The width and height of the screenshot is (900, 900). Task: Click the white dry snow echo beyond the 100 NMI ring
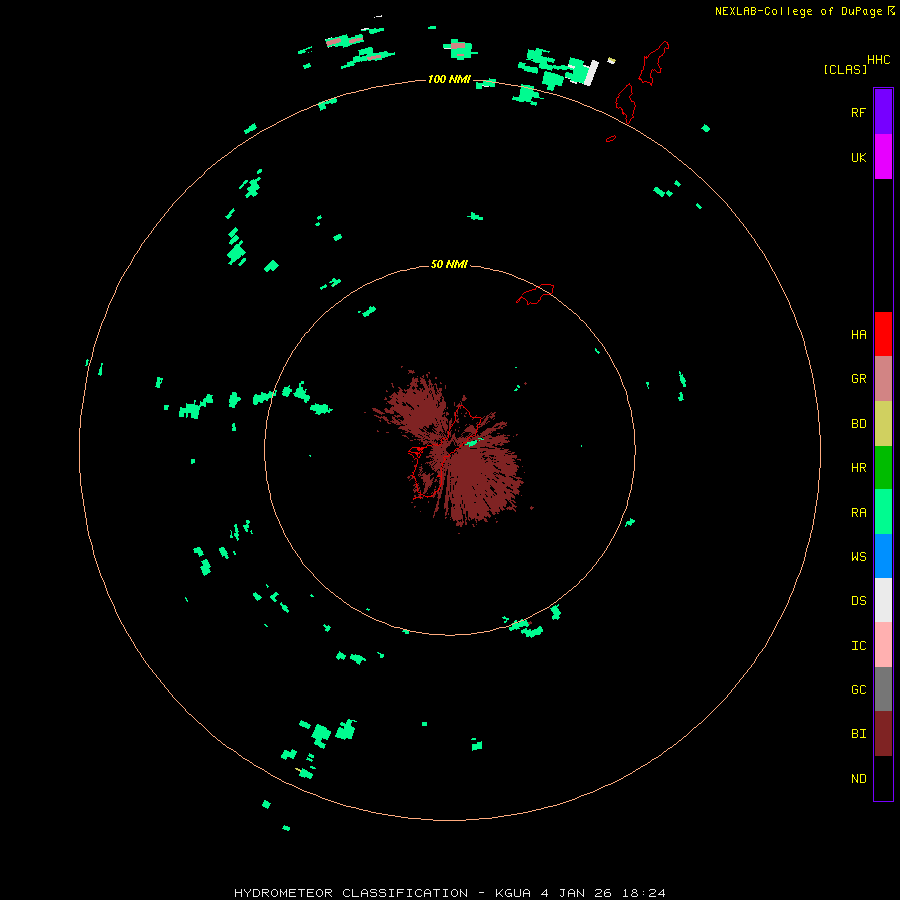591,73
